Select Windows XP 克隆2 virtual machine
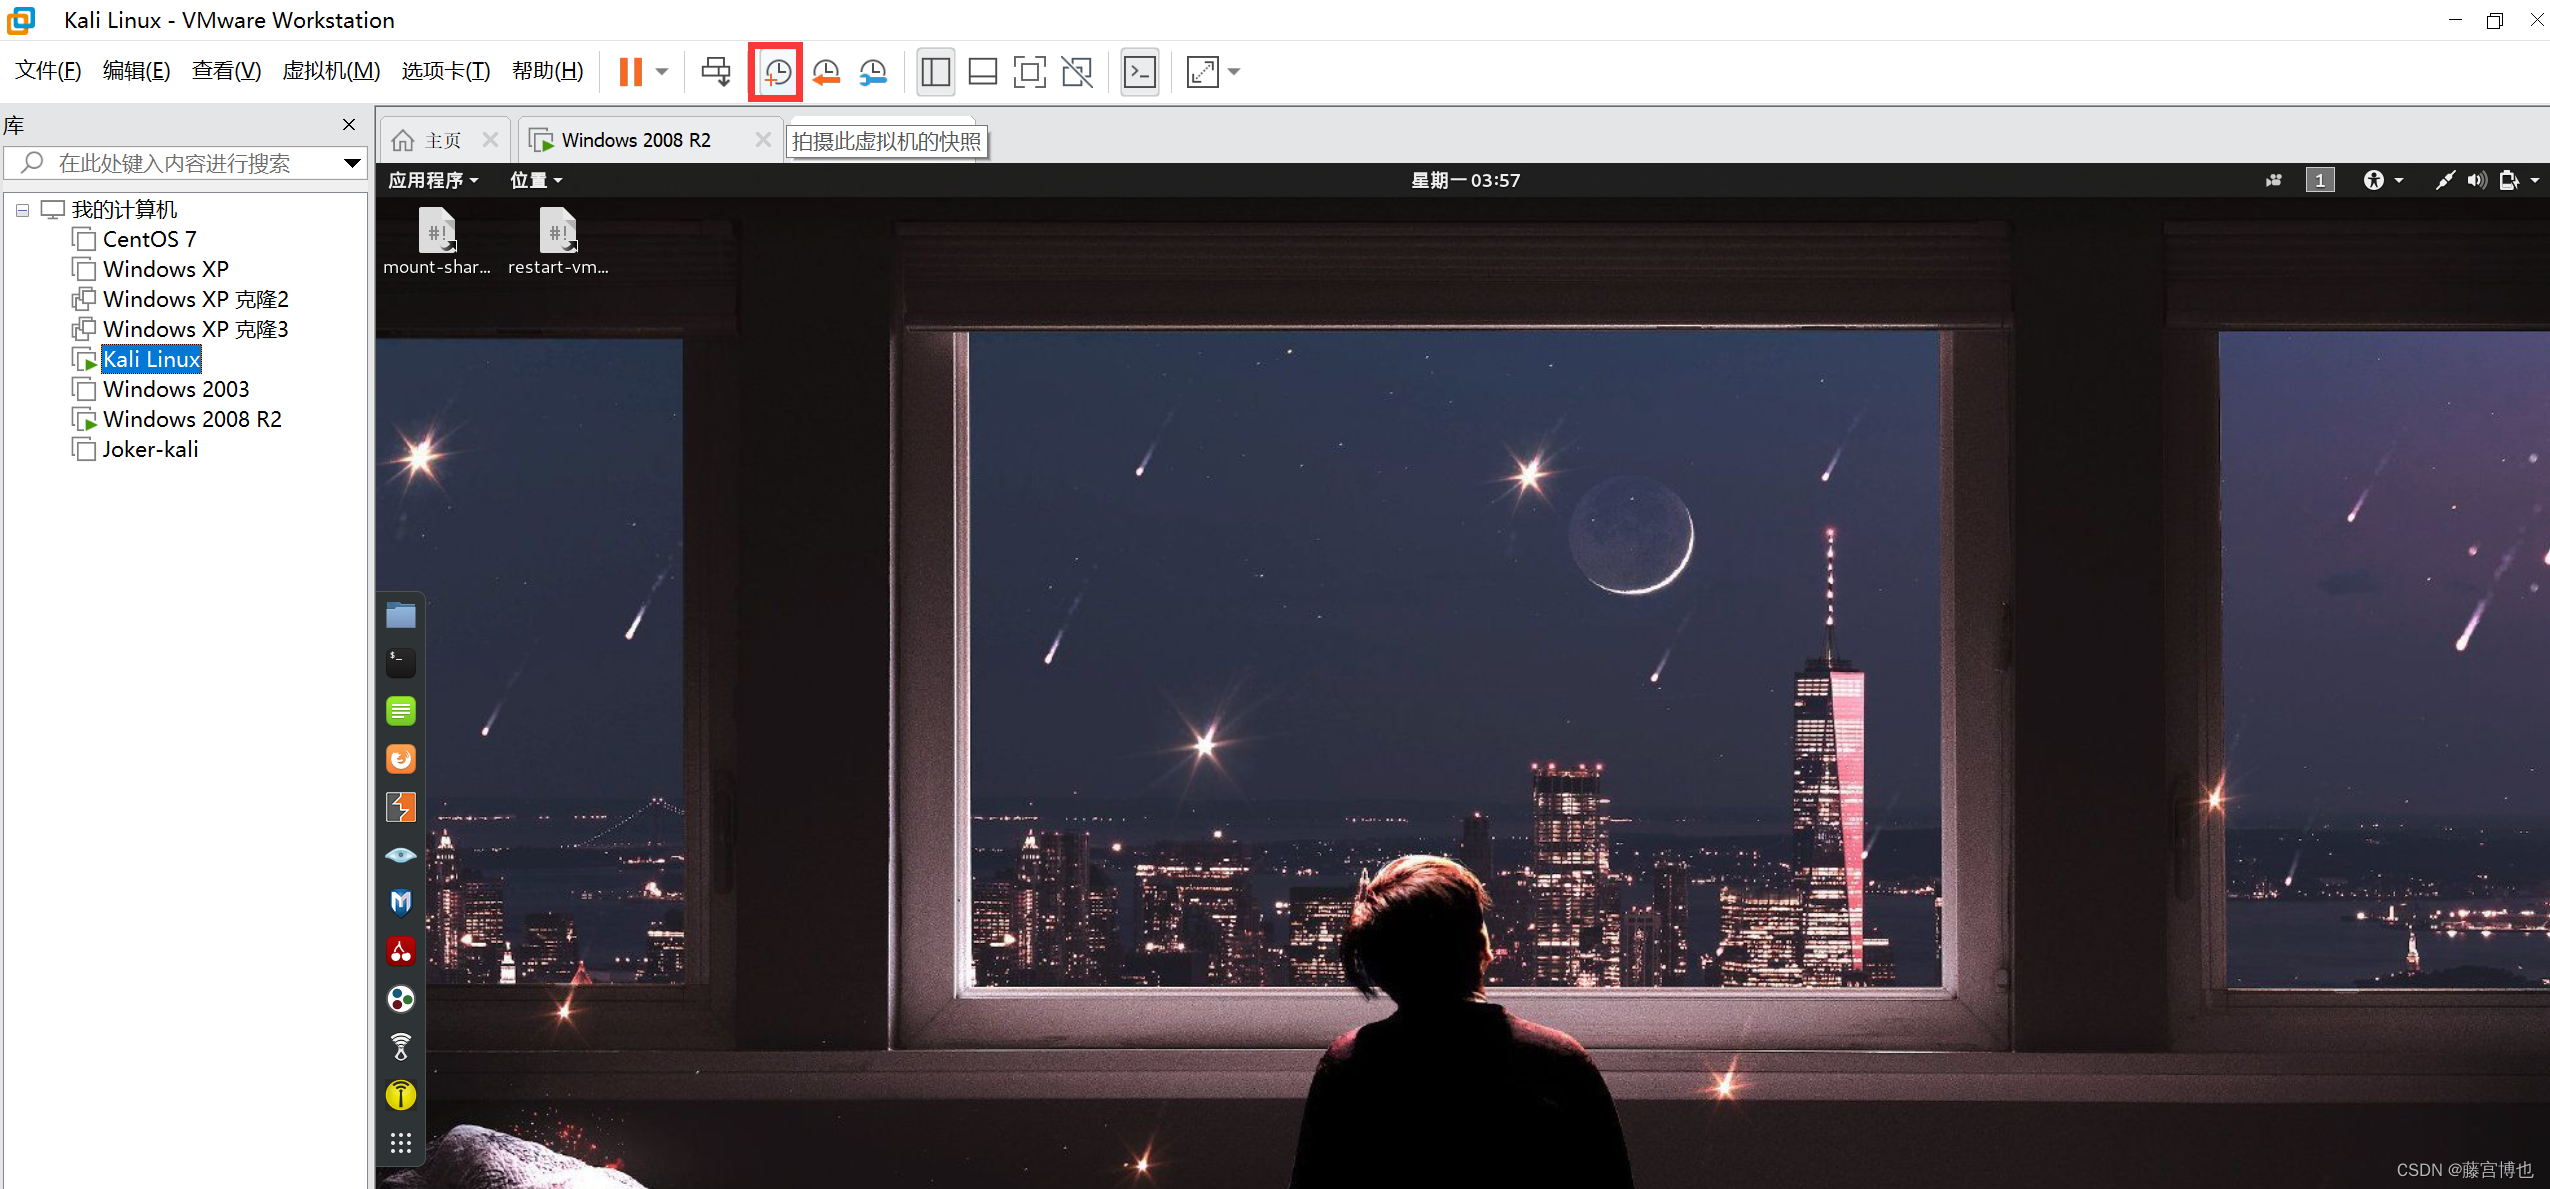Screen dimensions: 2550x1189 click(x=195, y=300)
